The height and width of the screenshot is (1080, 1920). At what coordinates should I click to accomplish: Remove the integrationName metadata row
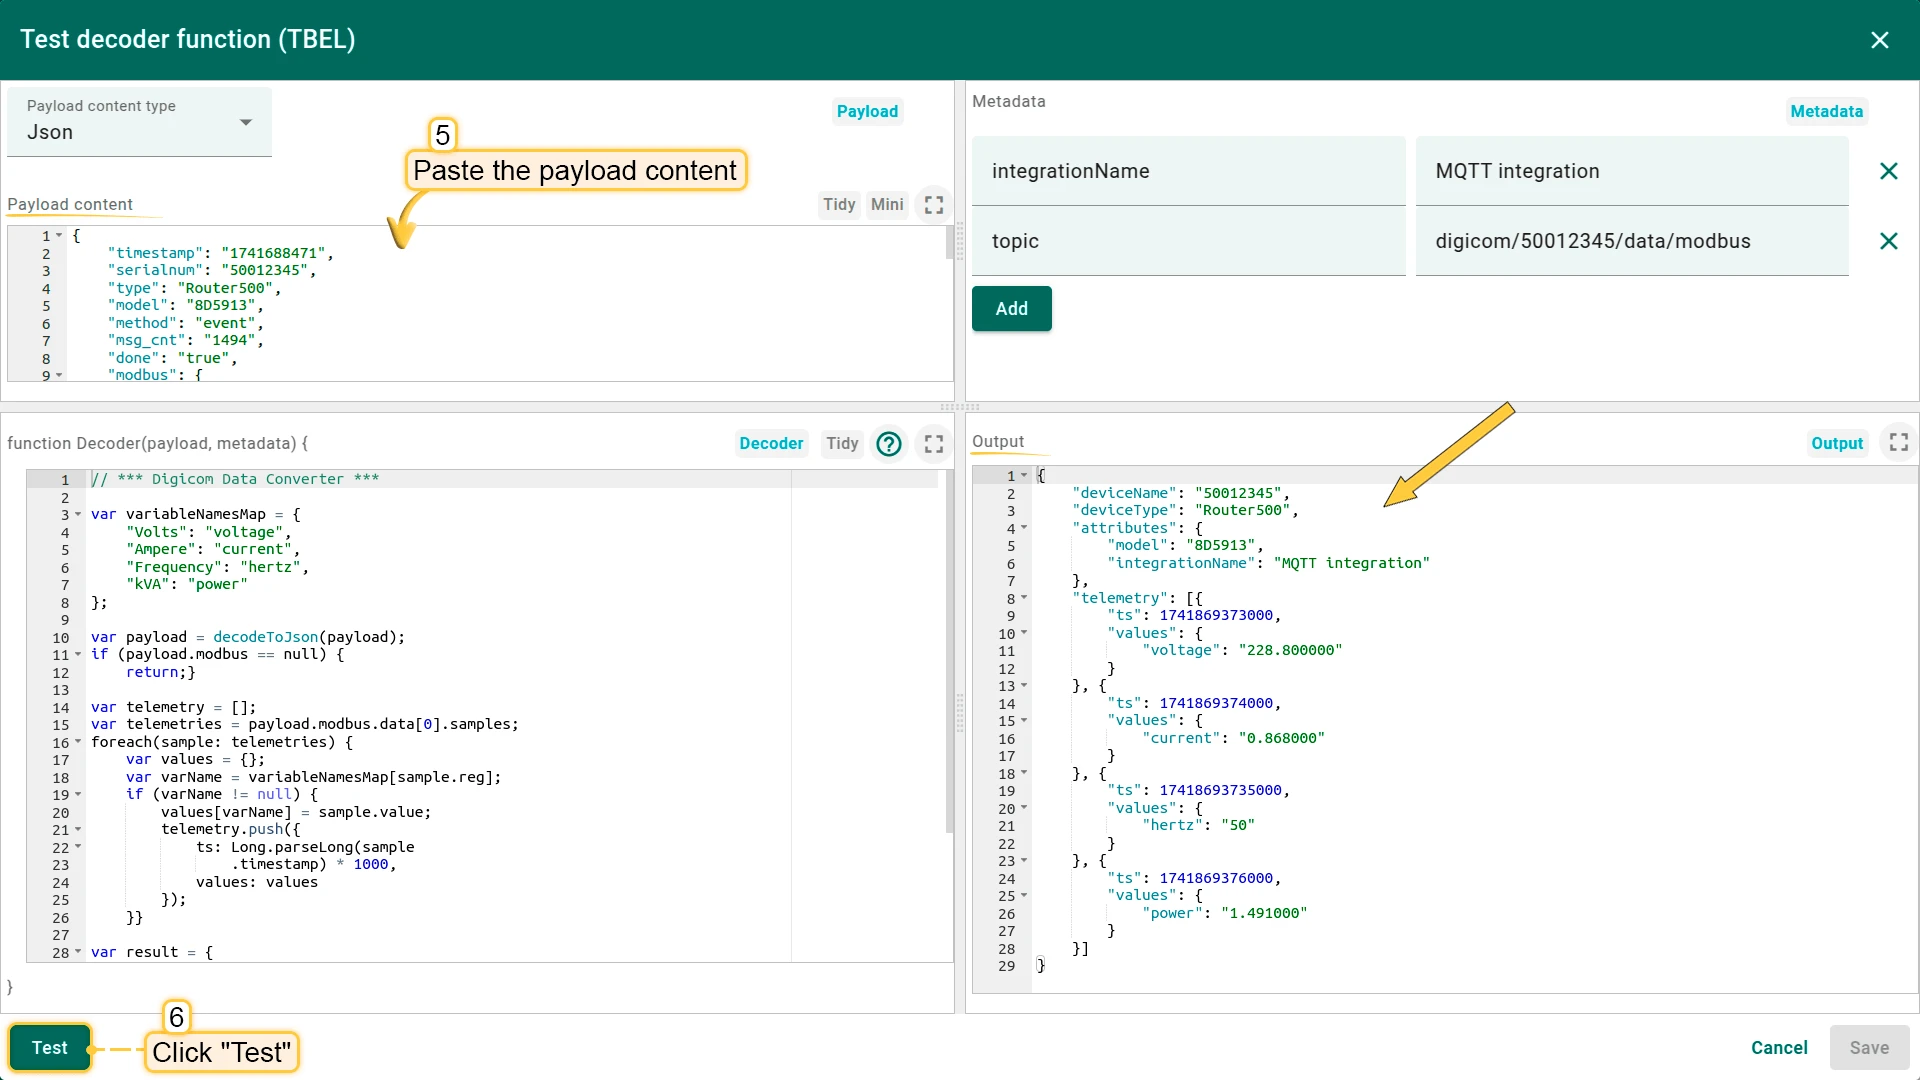[x=1889, y=171]
